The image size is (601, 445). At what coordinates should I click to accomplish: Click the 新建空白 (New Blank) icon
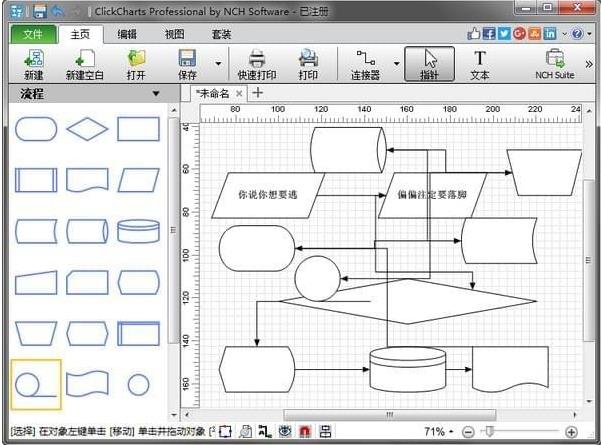click(84, 64)
